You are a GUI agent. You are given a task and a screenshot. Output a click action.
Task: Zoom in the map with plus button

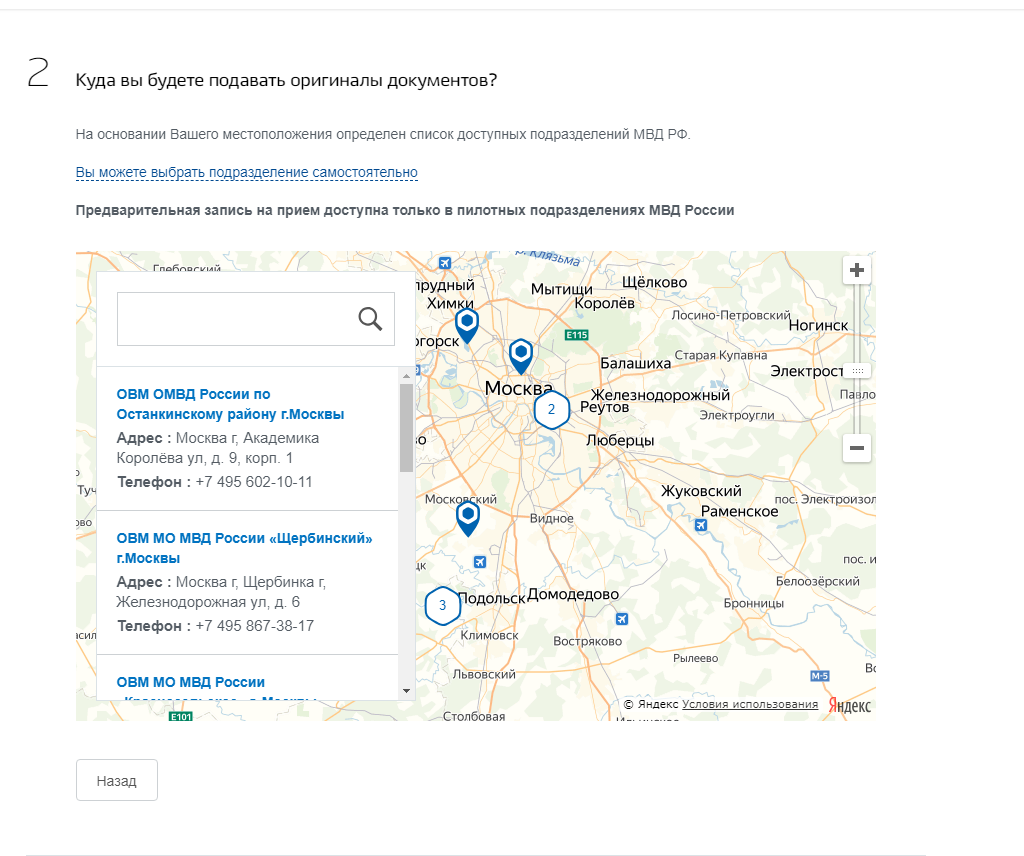tap(857, 270)
